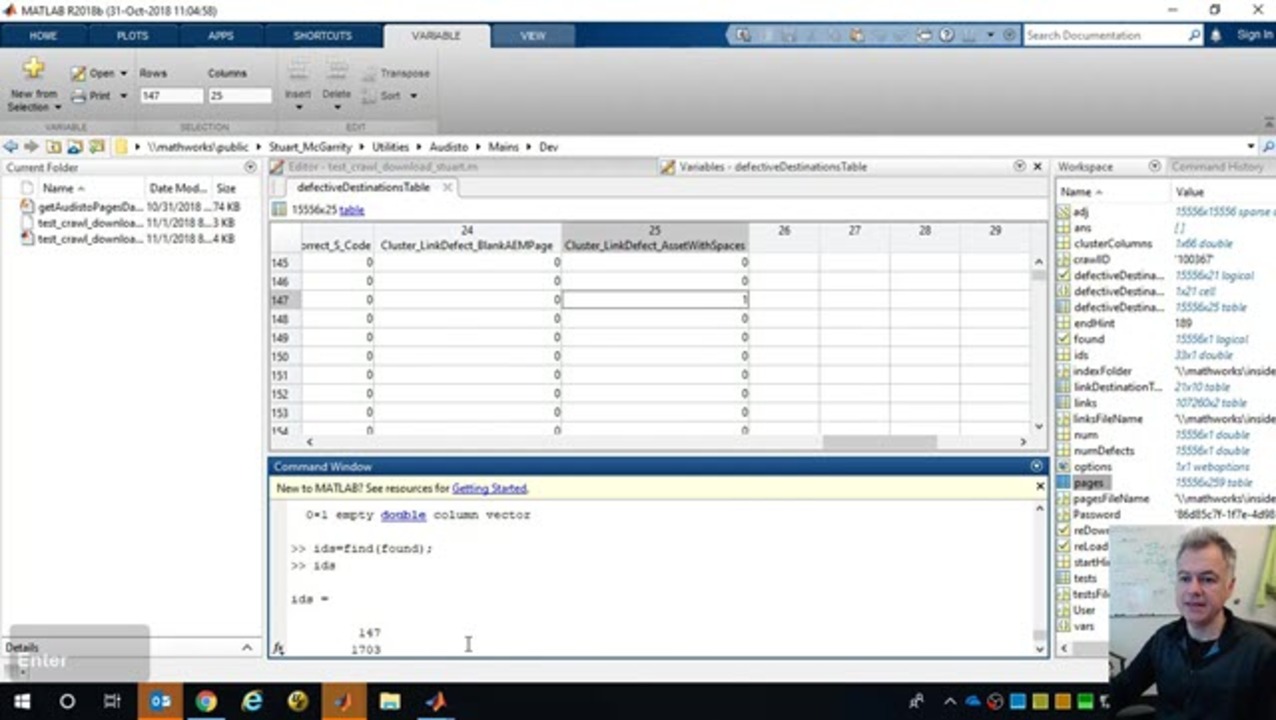Switch to the PLOTS ribbon tab
1276x720 pixels.
click(132, 35)
